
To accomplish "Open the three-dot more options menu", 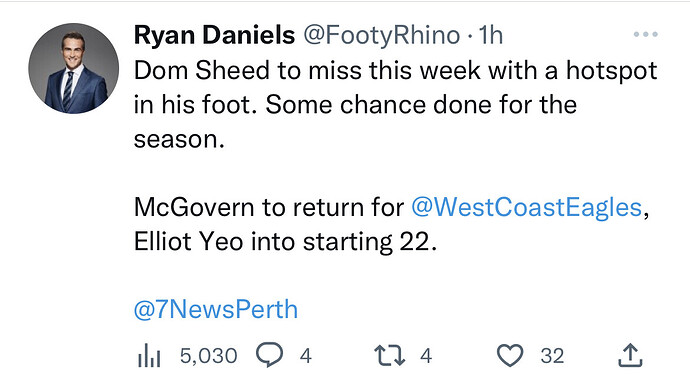I will [x=646, y=34].
